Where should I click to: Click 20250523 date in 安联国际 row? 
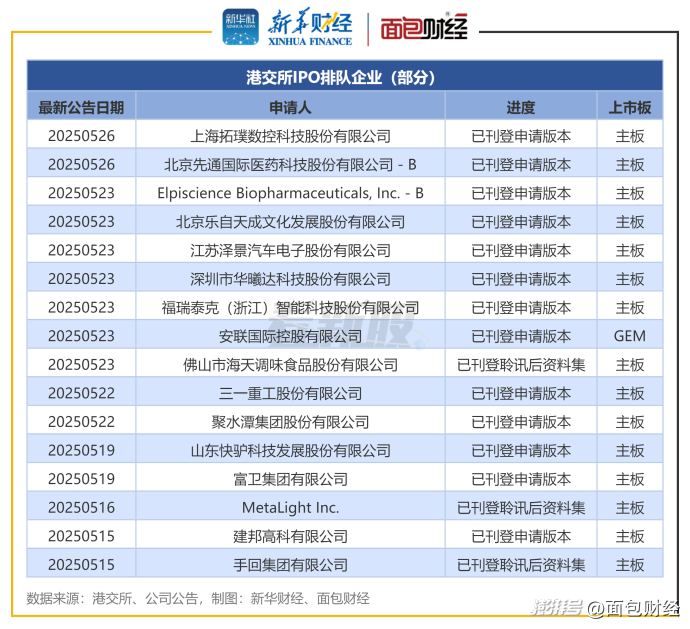tap(81, 336)
